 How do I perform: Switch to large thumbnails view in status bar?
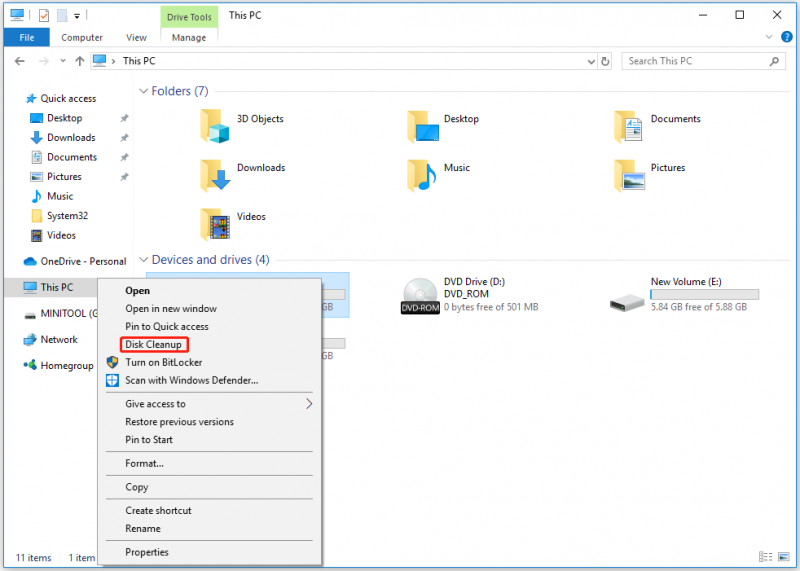click(784, 557)
